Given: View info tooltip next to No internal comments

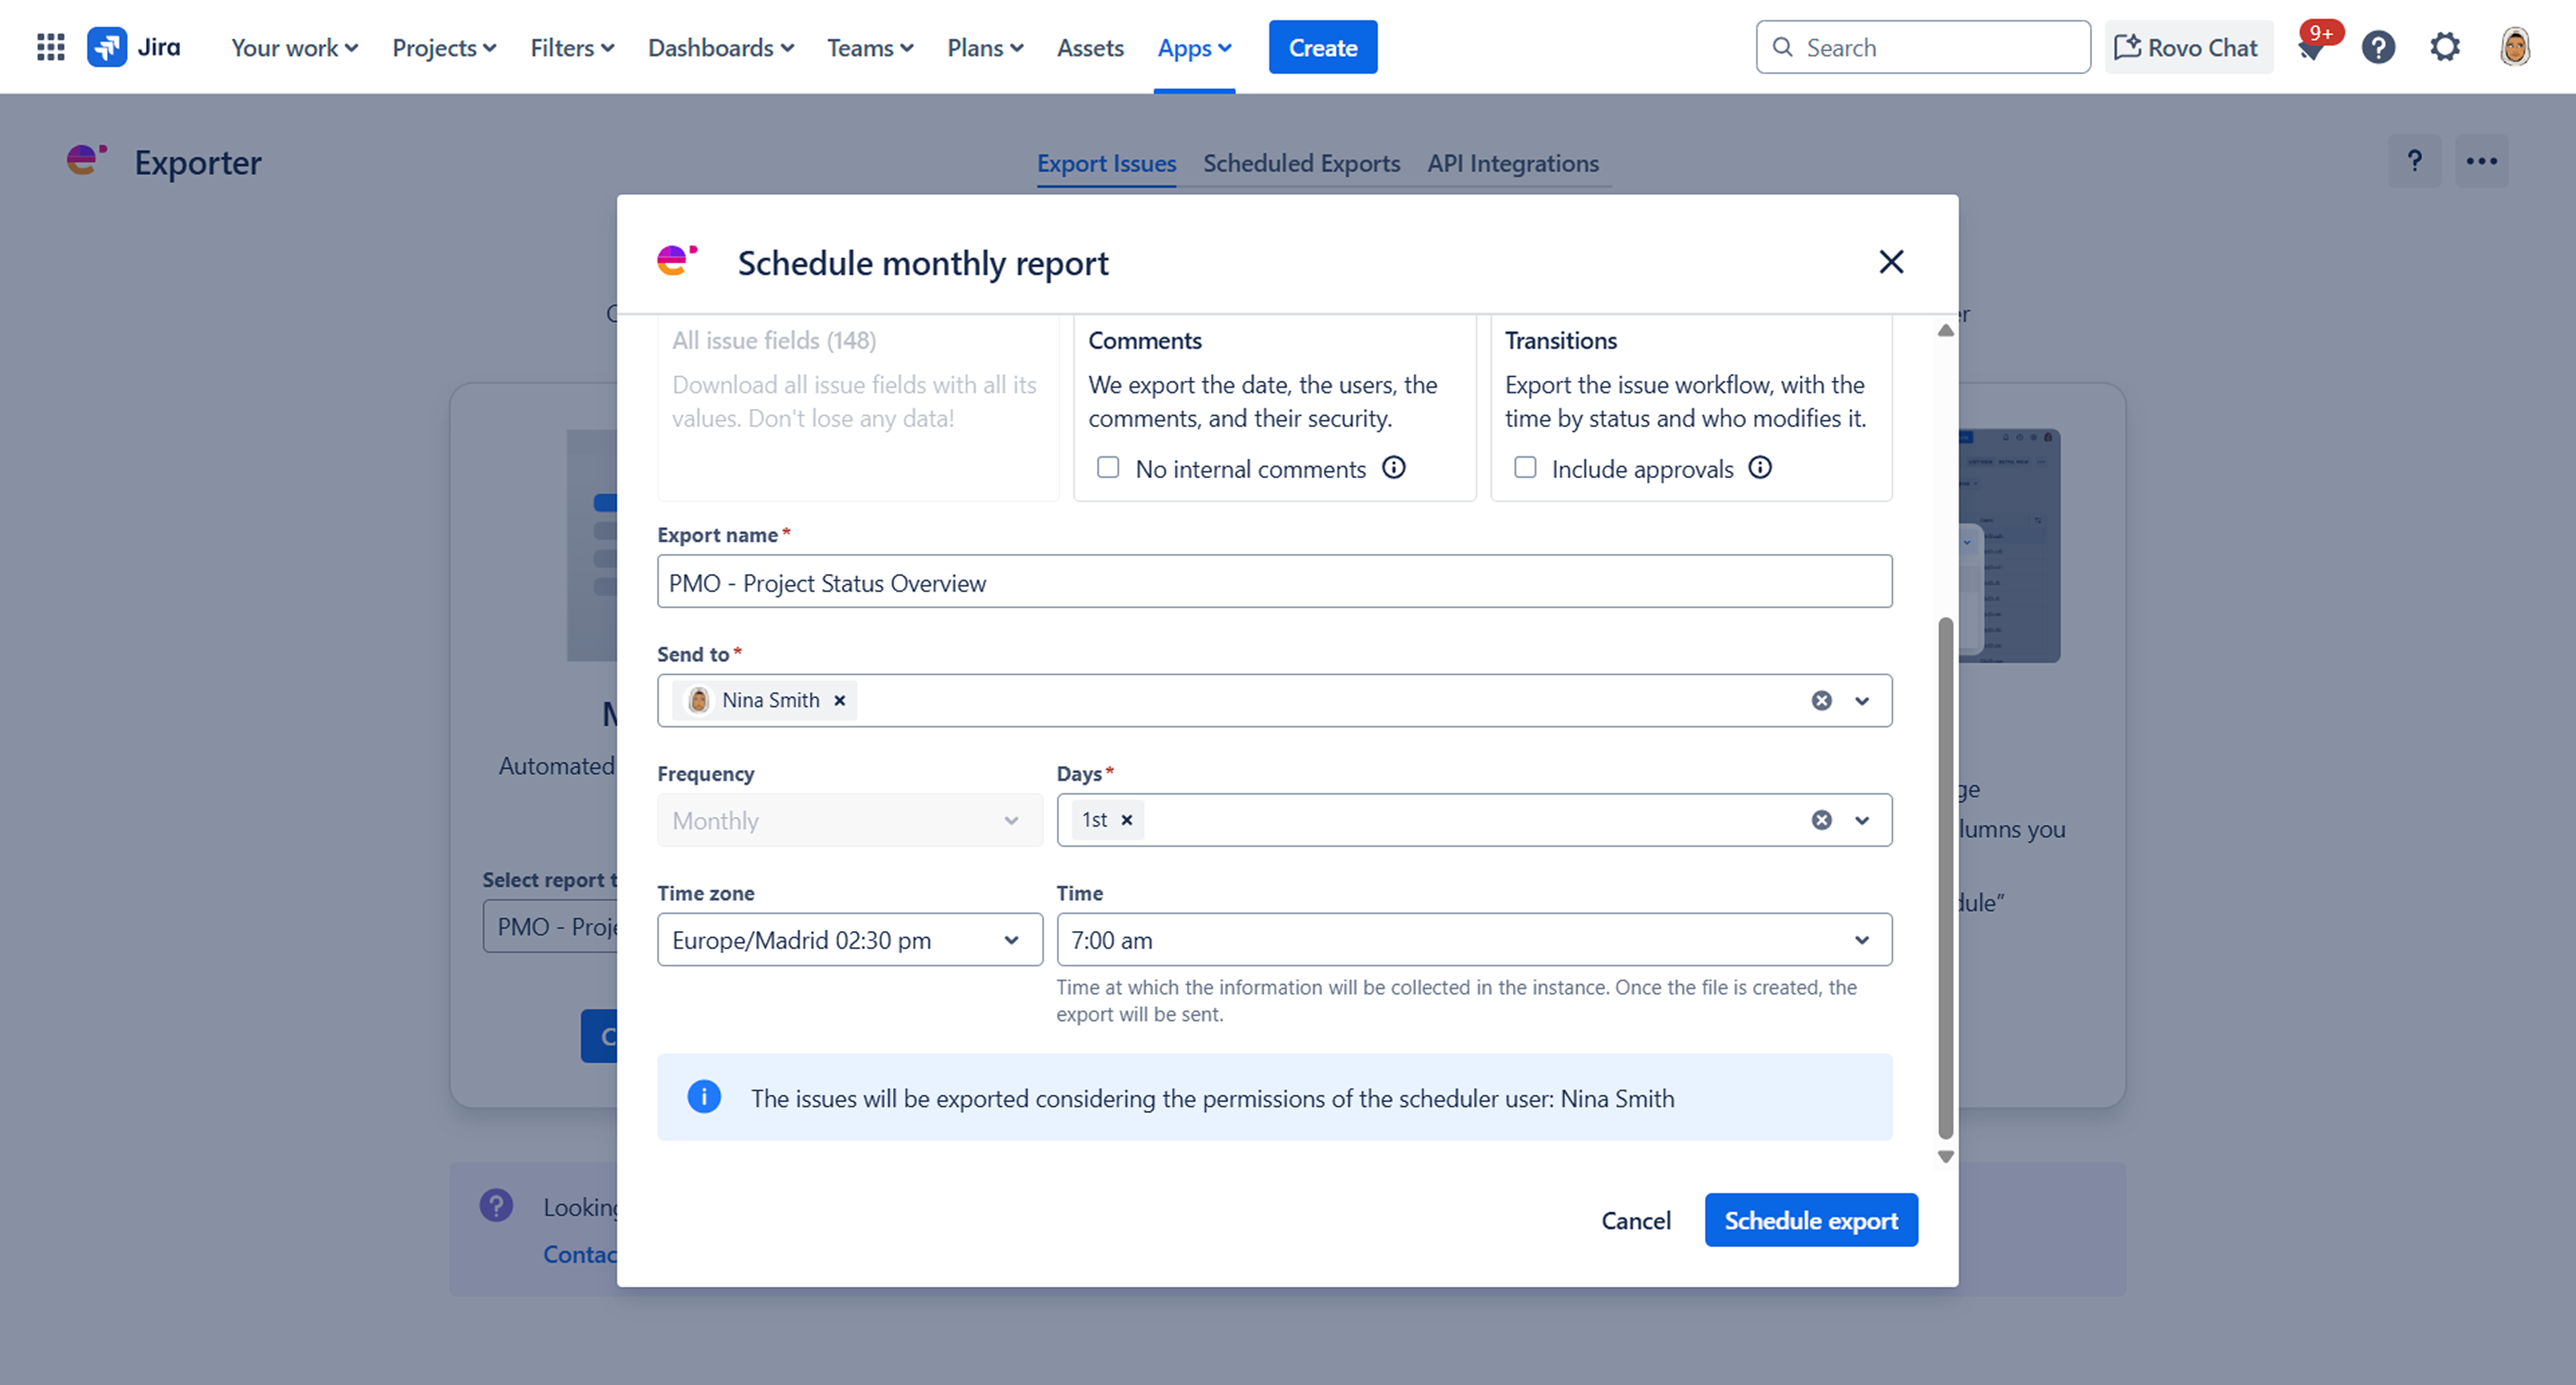Looking at the screenshot, I should [x=1394, y=467].
